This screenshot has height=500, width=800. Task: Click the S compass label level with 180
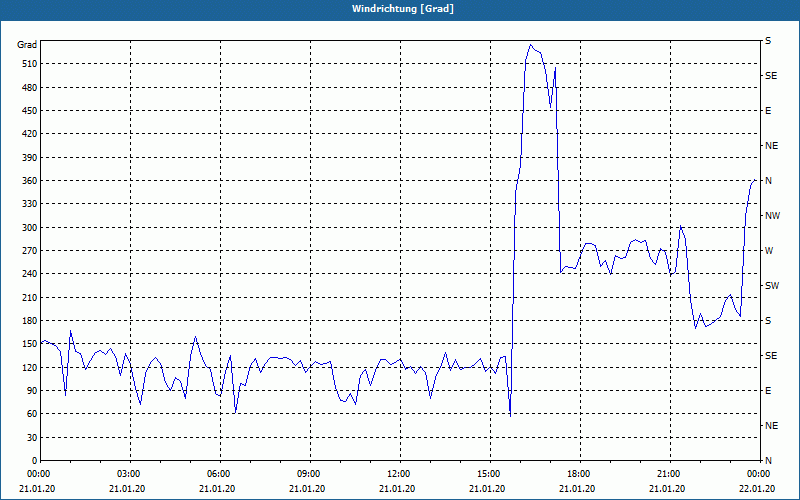click(x=768, y=321)
